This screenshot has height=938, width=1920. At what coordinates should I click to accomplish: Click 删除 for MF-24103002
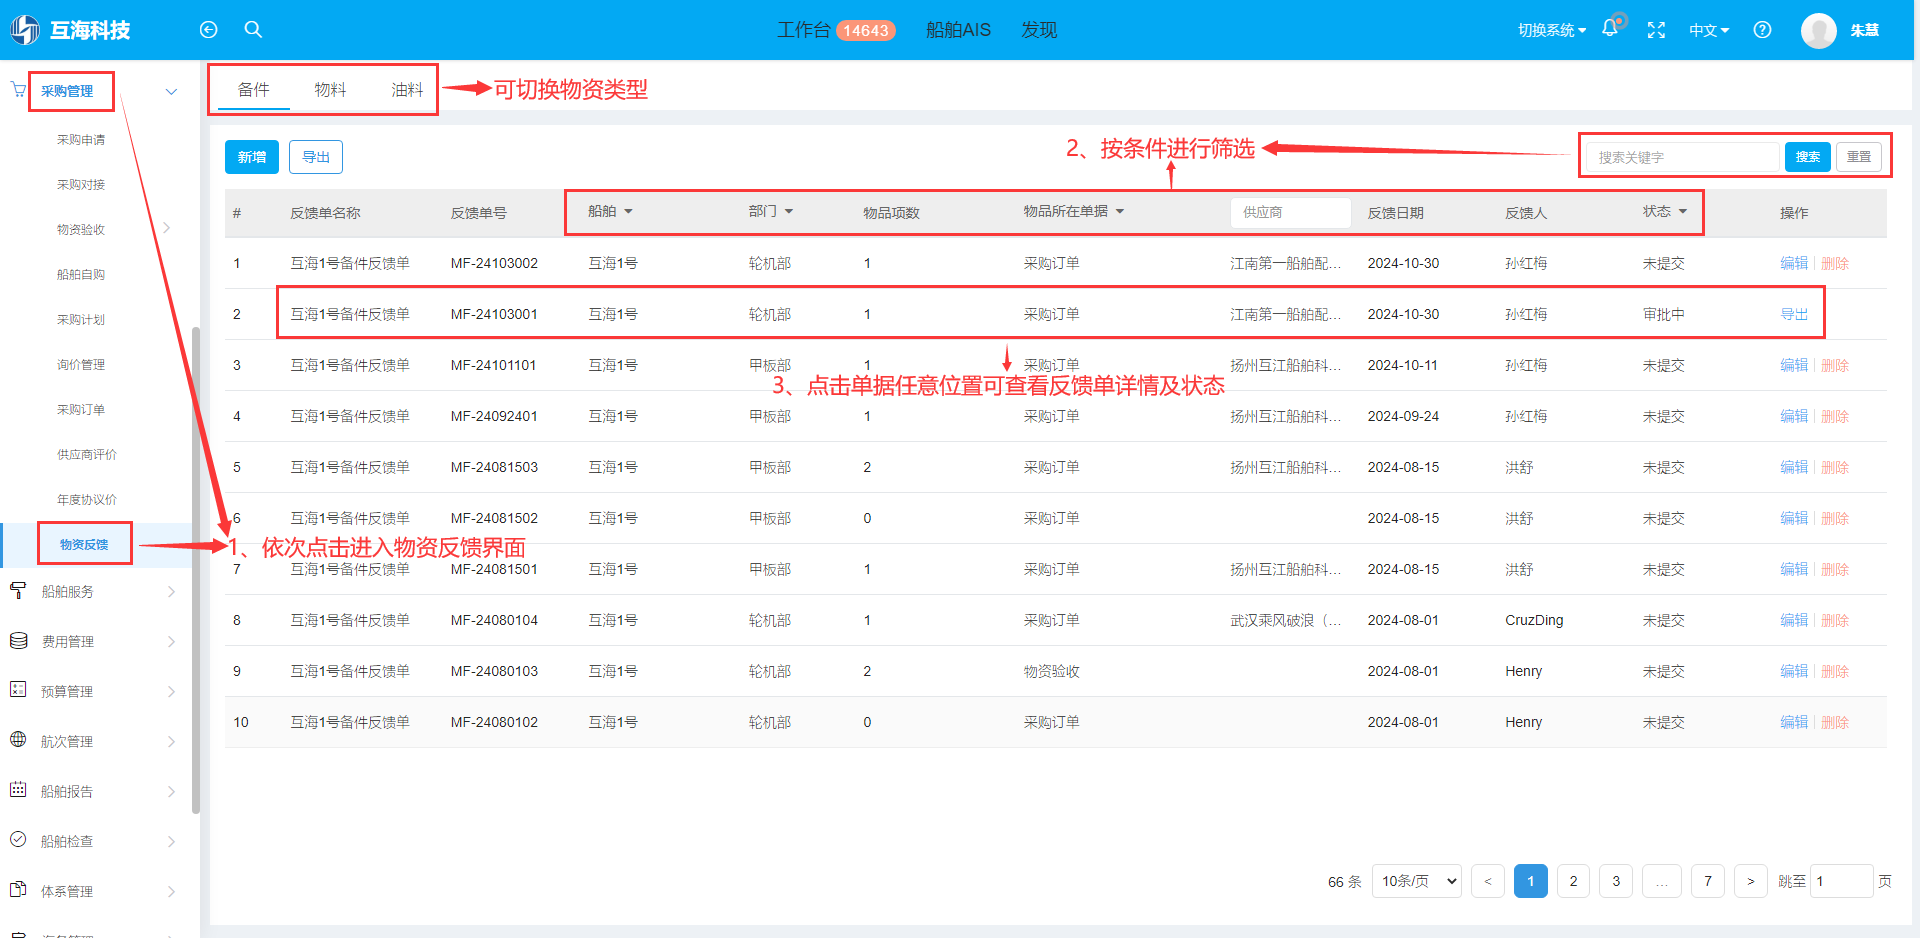(x=1835, y=263)
